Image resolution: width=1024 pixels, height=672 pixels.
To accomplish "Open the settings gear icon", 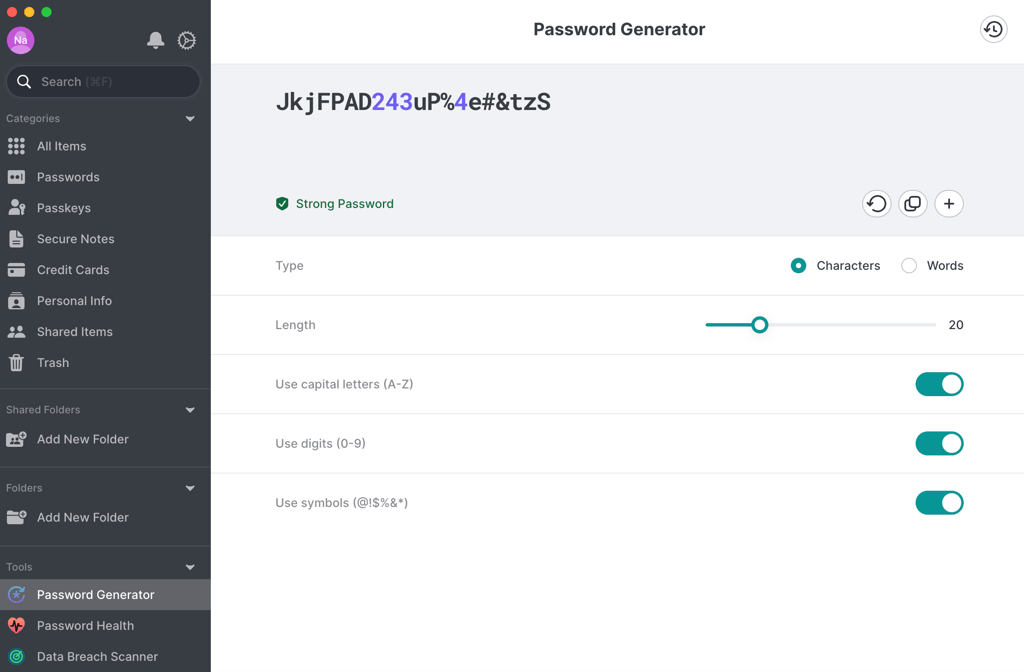I will [187, 40].
